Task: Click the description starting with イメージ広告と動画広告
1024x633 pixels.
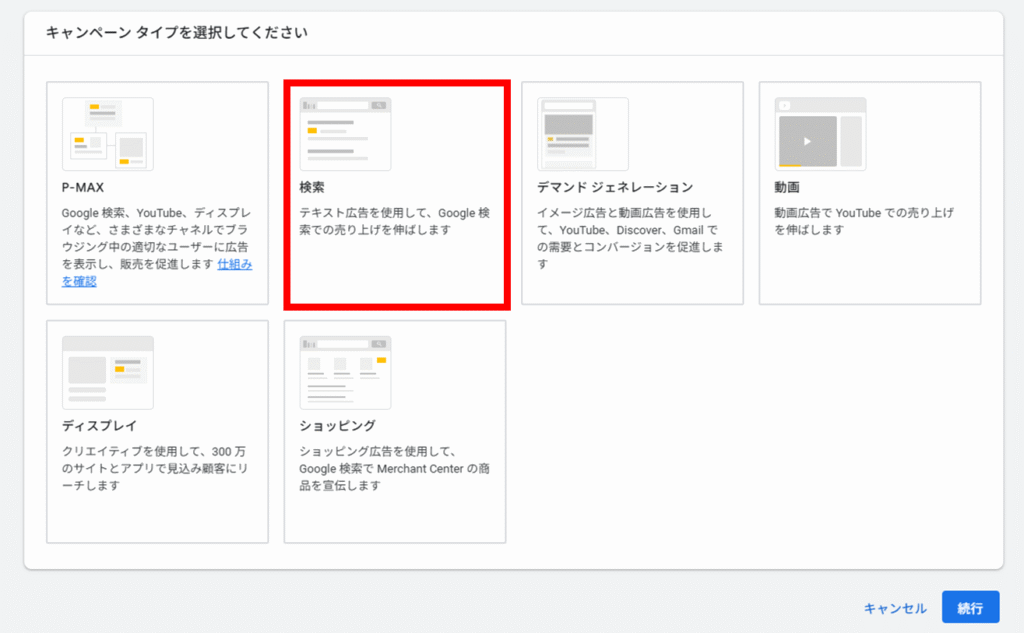Action: tap(630, 238)
